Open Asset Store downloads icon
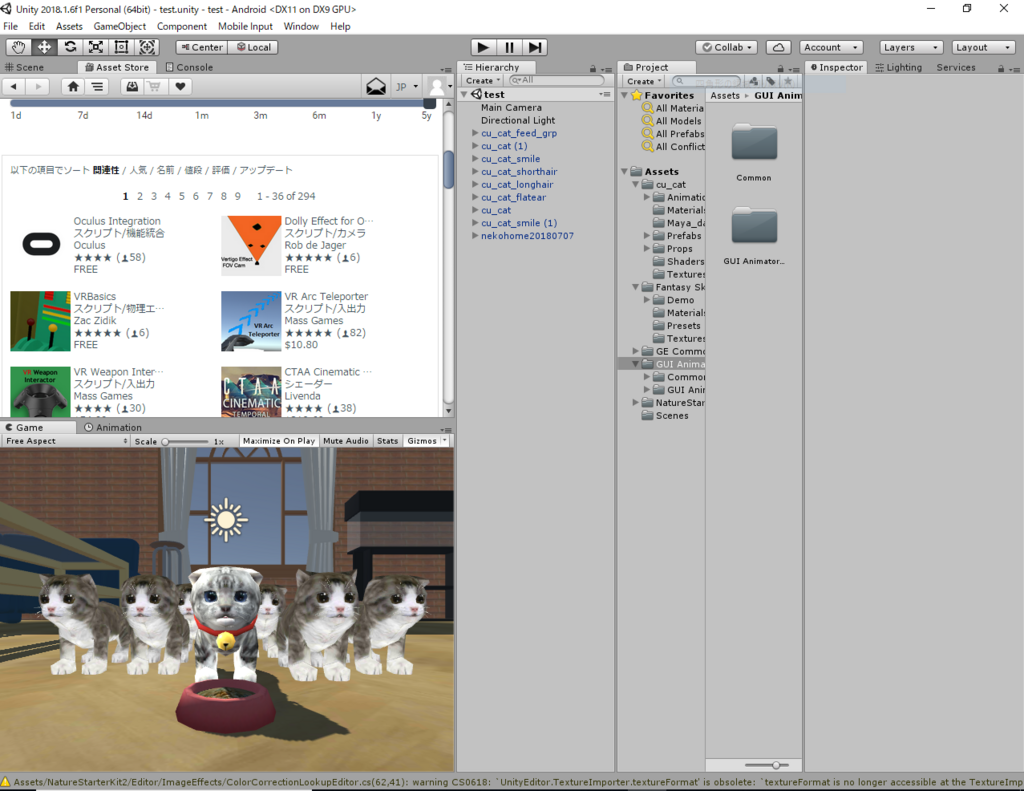The height and width of the screenshot is (791, 1024). click(132, 86)
